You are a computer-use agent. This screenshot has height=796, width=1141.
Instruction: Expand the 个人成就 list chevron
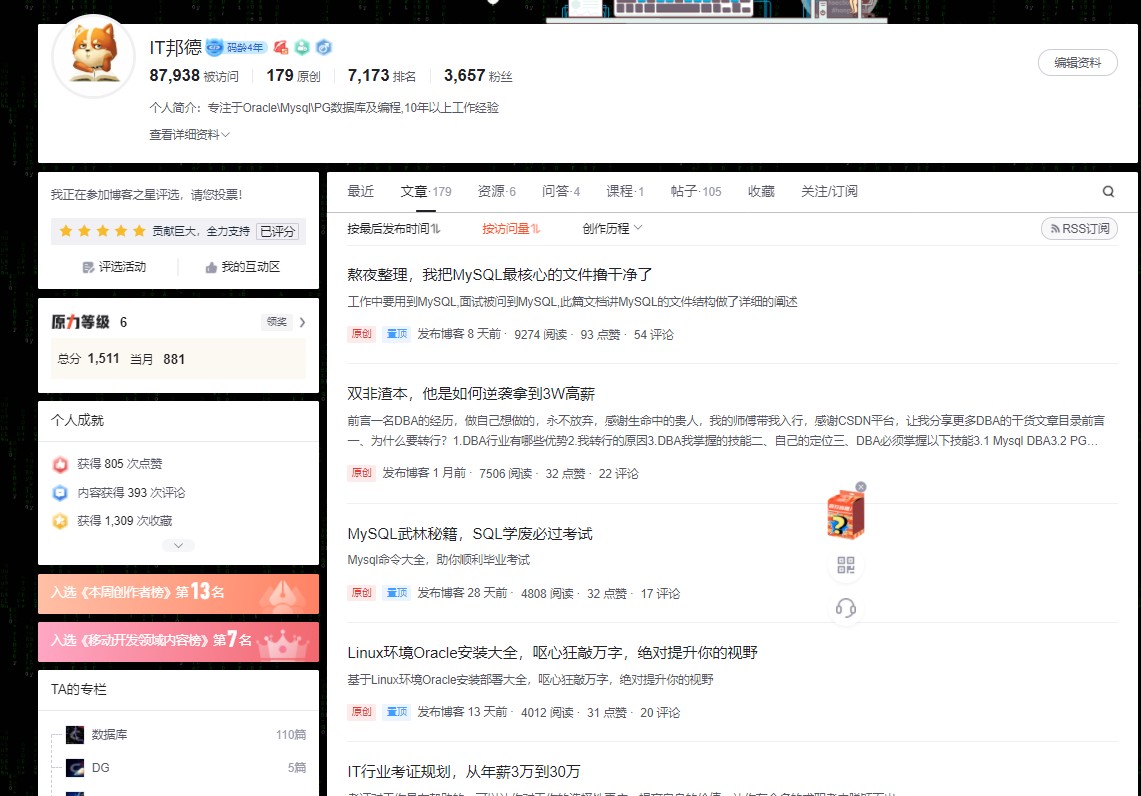click(x=178, y=545)
